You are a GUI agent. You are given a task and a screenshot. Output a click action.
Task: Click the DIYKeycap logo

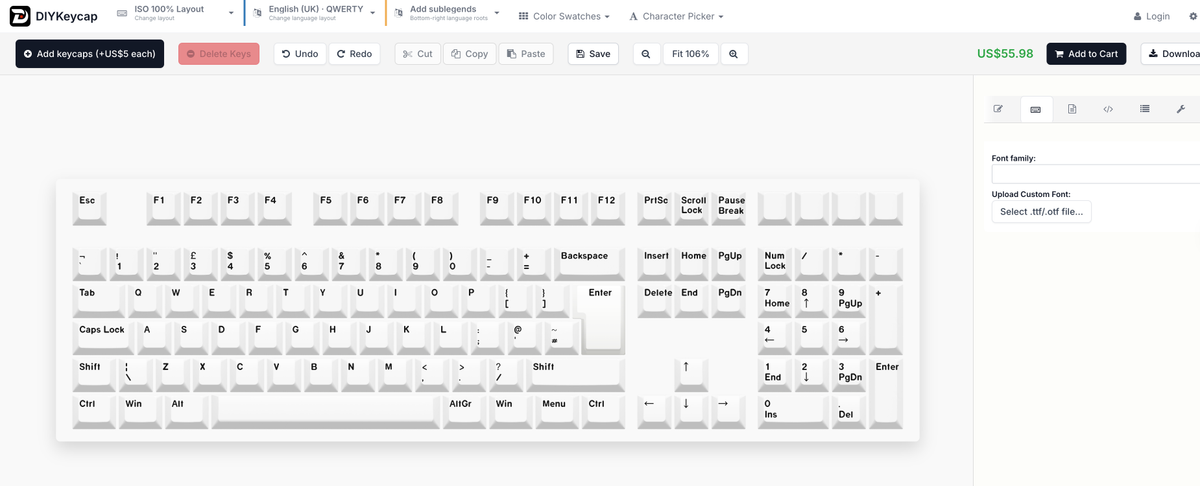(x=54, y=16)
